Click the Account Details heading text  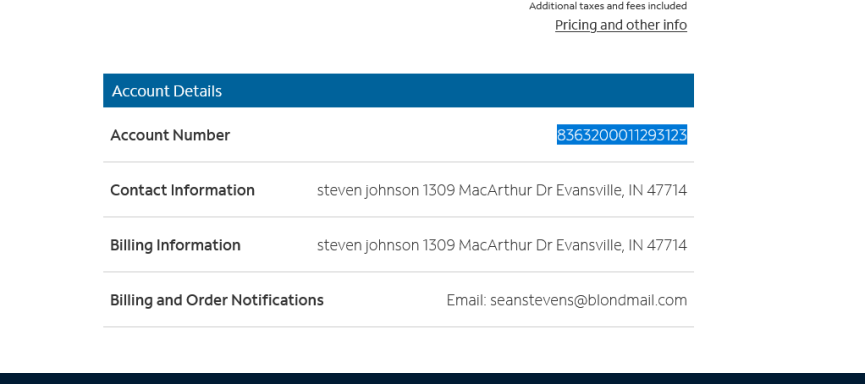click(167, 91)
